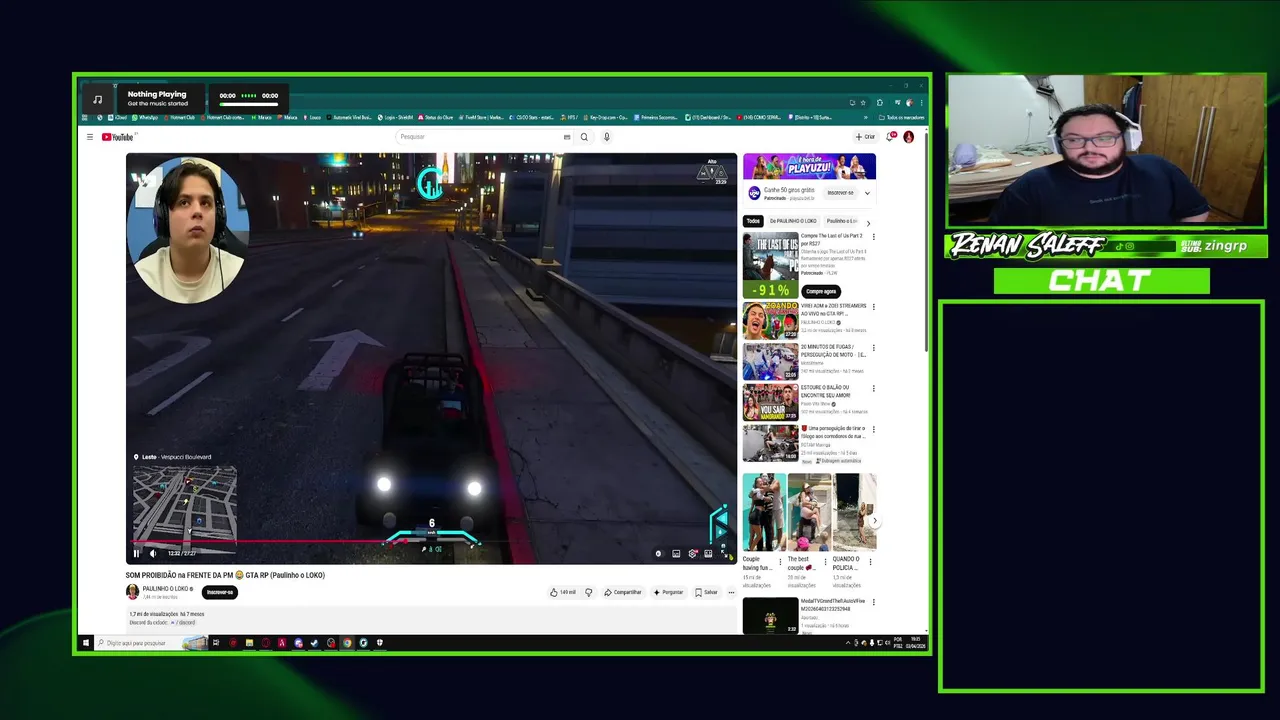Screen dimensions: 1280x720
Task: Subscribe with Inscrever-se under channel name
Action: [x=220, y=592]
